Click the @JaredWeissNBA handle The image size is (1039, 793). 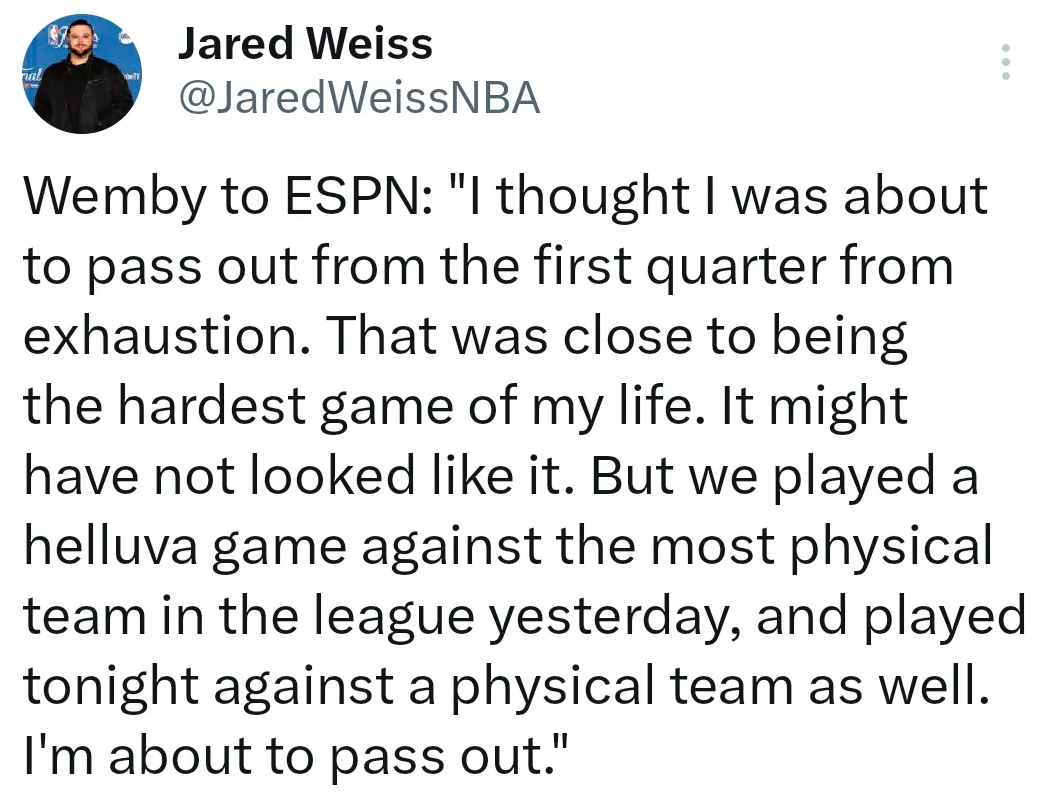point(358,97)
